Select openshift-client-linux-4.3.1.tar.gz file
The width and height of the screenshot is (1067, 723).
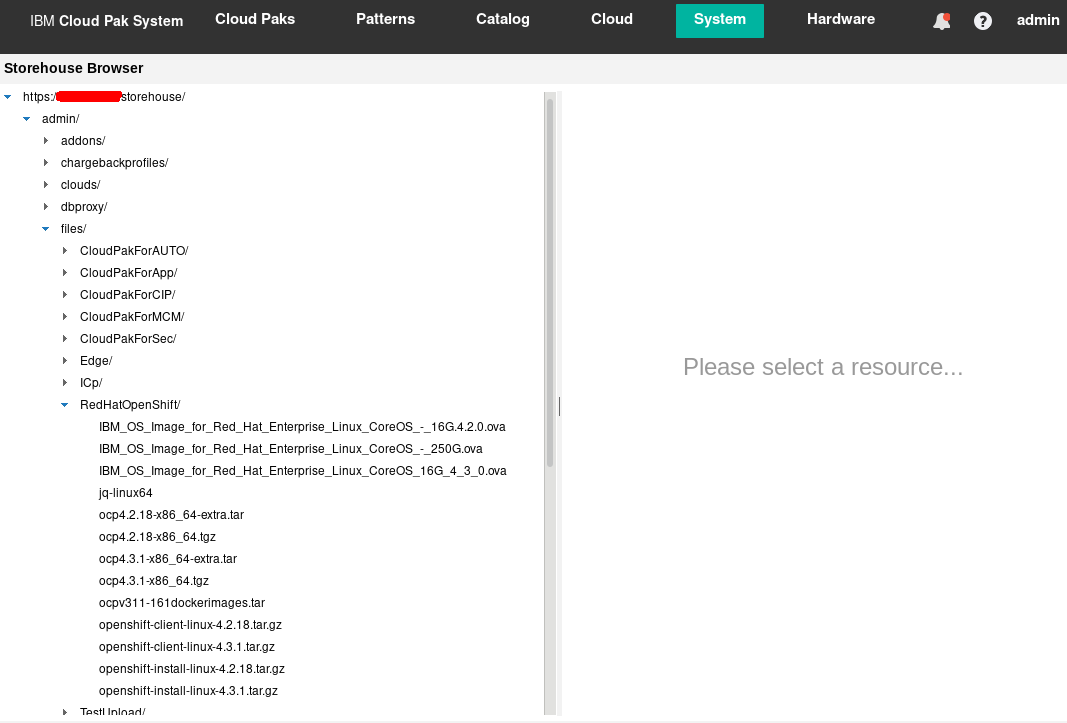click(x=186, y=647)
